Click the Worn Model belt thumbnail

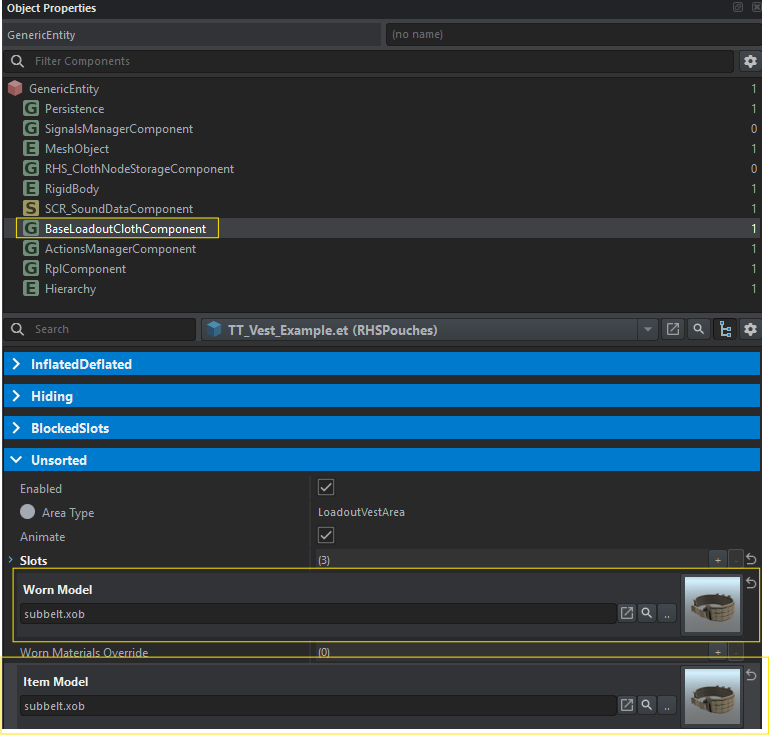tap(711, 605)
